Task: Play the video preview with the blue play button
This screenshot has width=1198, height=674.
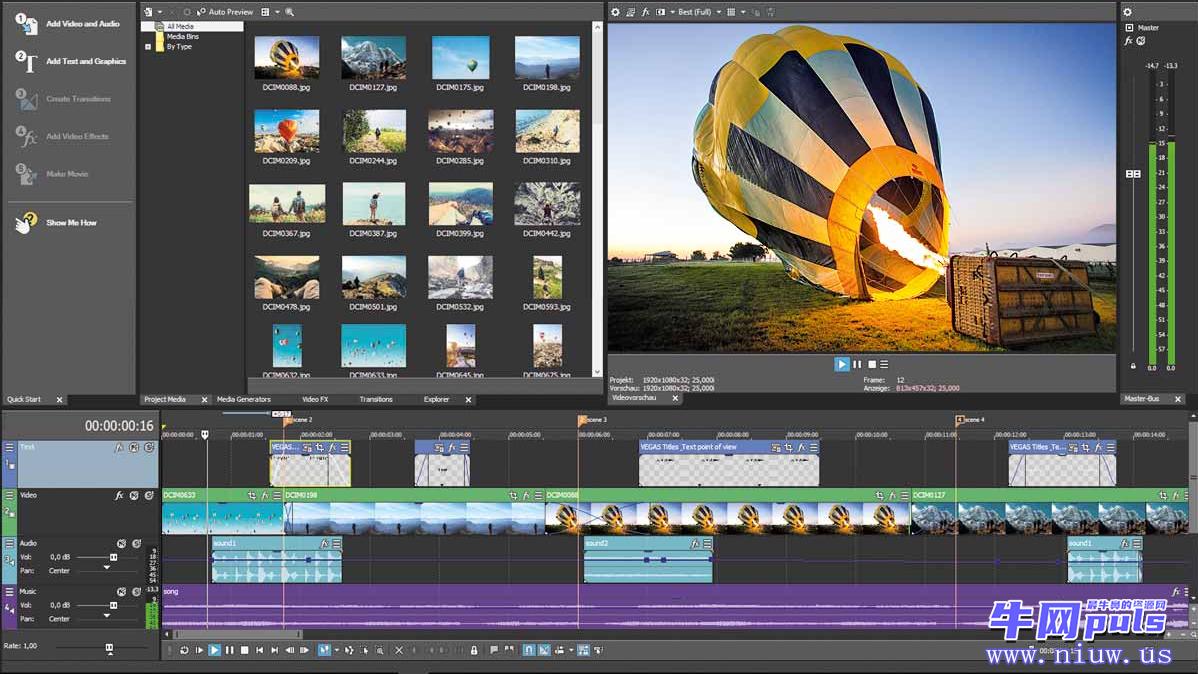Action: [842, 365]
